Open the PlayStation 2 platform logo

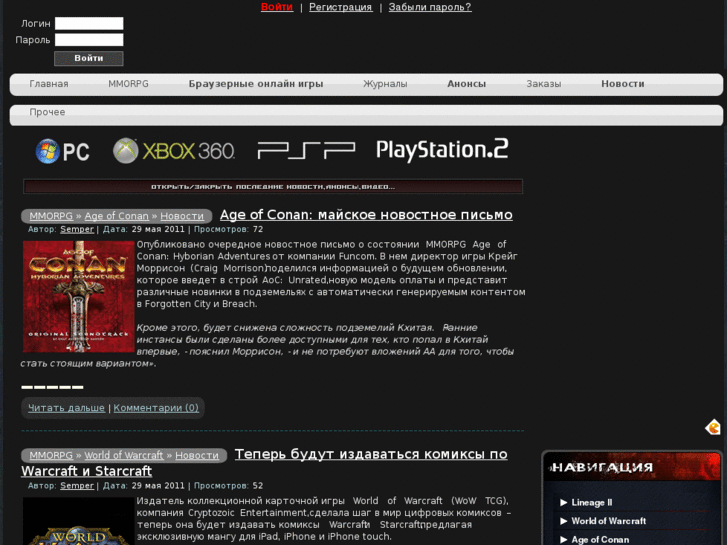(442, 150)
